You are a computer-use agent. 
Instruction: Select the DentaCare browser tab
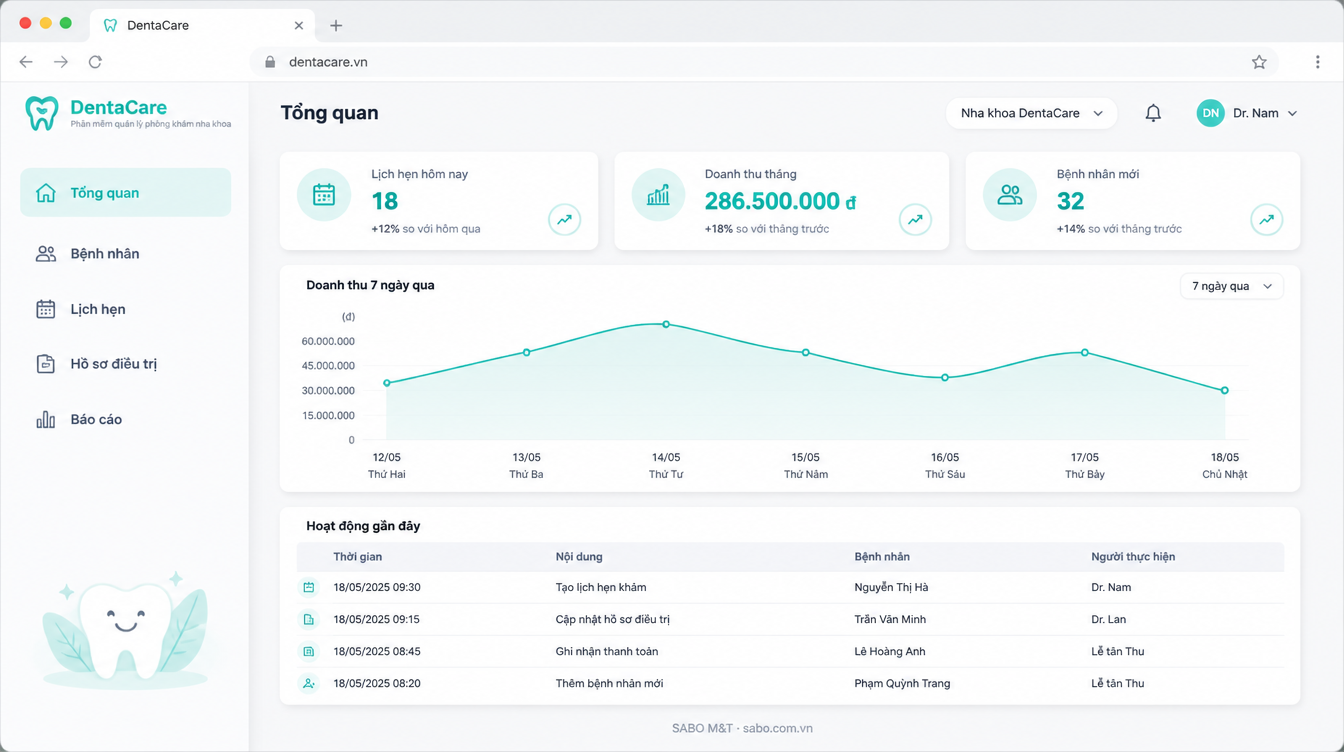pos(202,26)
